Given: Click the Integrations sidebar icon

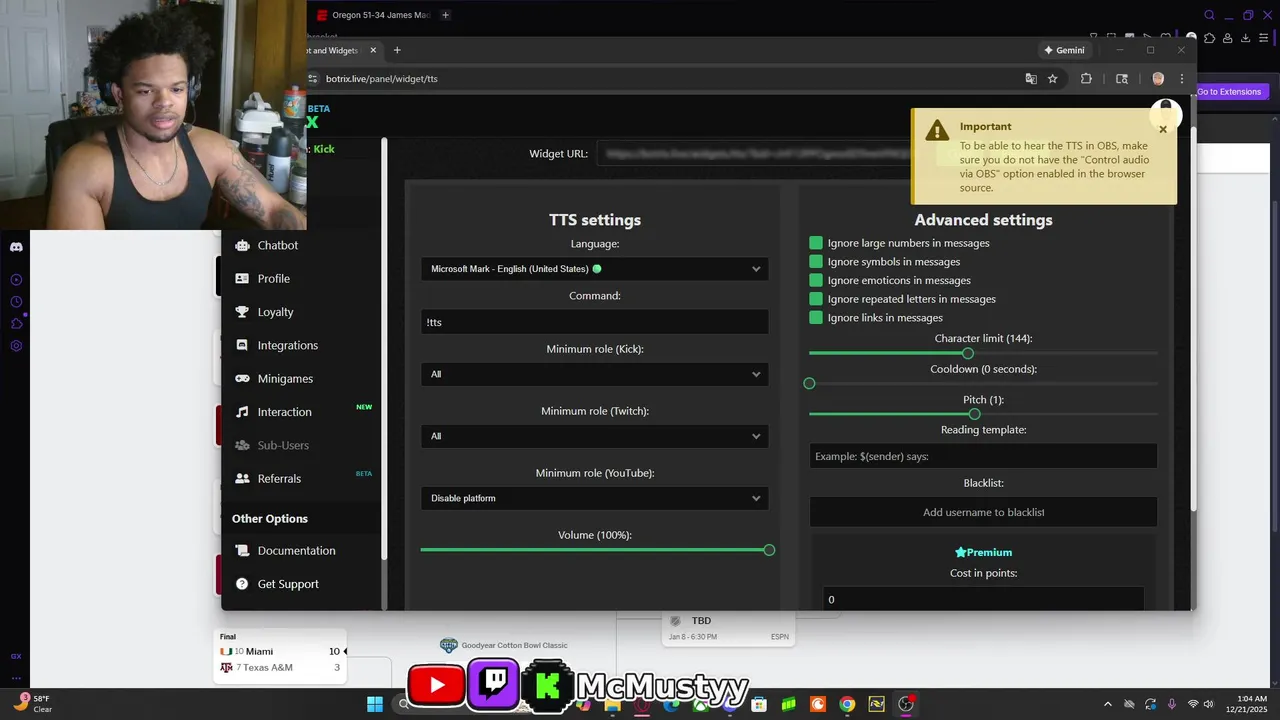Looking at the screenshot, I should coord(242,345).
